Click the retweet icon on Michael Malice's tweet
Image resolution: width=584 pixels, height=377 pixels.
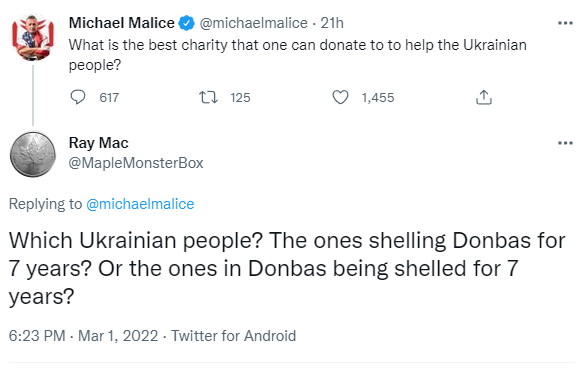click(208, 98)
